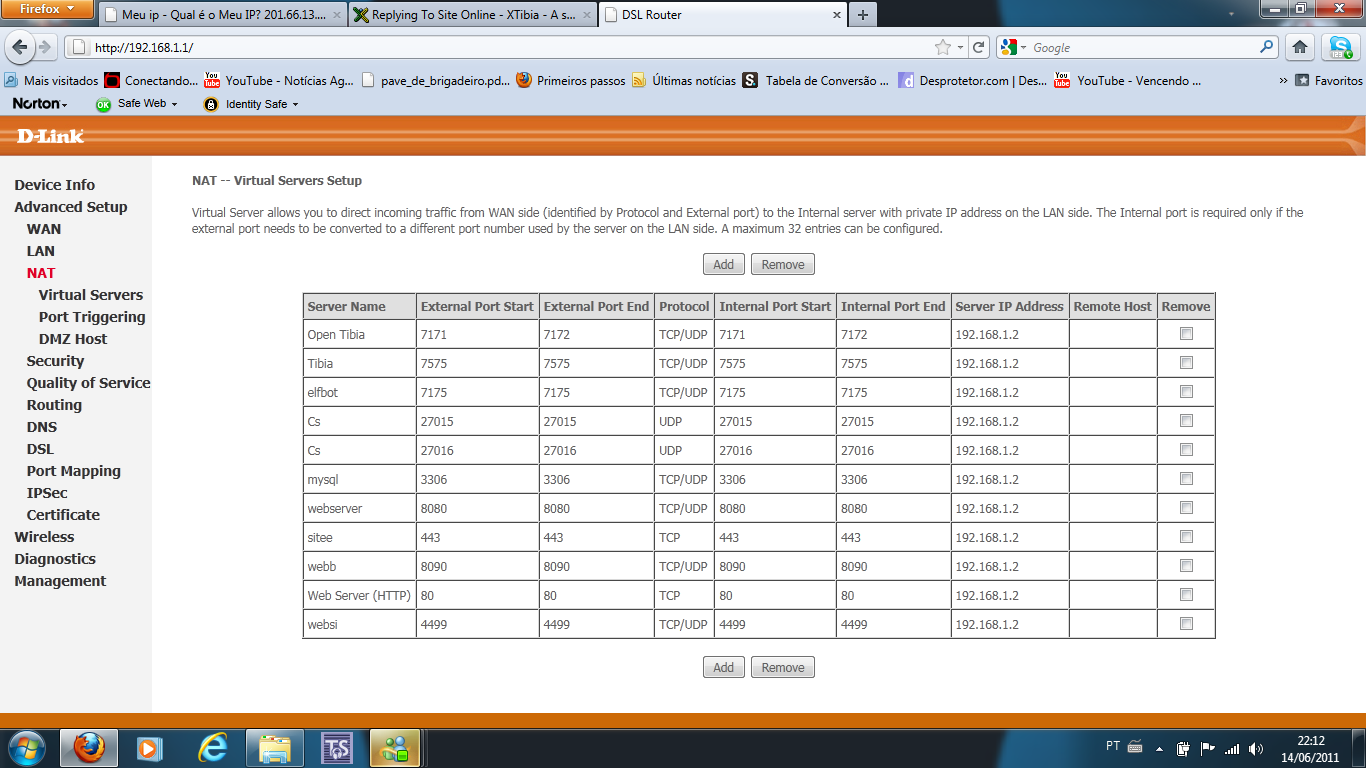
Task: Open a new tab with plus button
Action: click(x=863, y=15)
